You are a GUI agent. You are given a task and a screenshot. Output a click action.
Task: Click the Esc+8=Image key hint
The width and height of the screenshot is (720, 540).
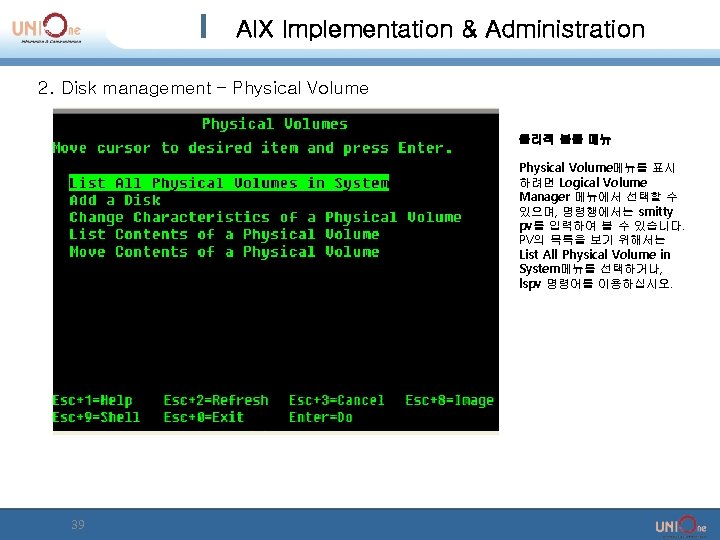point(450,400)
